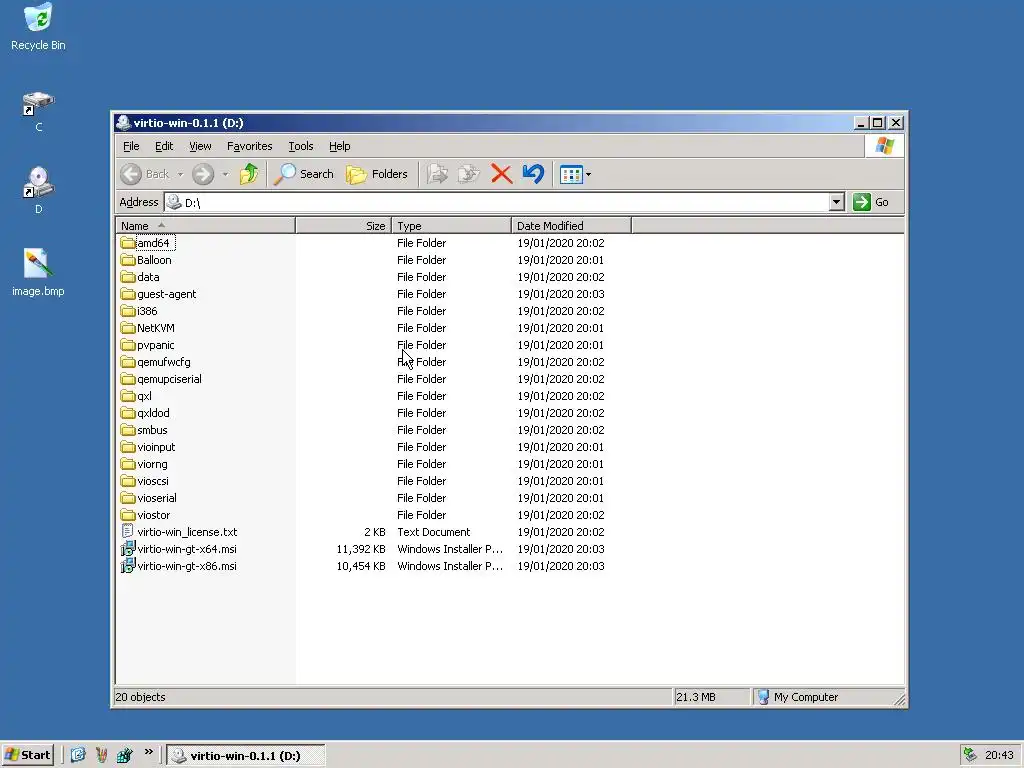Select the virtio-win-gt-x86.msi installer icon
This screenshot has height=768, width=1024.
click(x=128, y=566)
